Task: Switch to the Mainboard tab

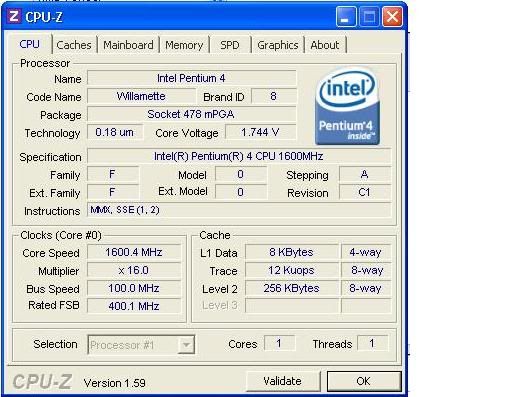Action: tap(128, 45)
